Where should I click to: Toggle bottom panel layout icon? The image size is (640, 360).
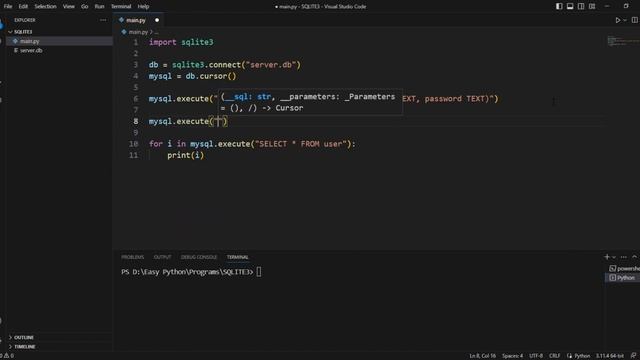click(570, 7)
